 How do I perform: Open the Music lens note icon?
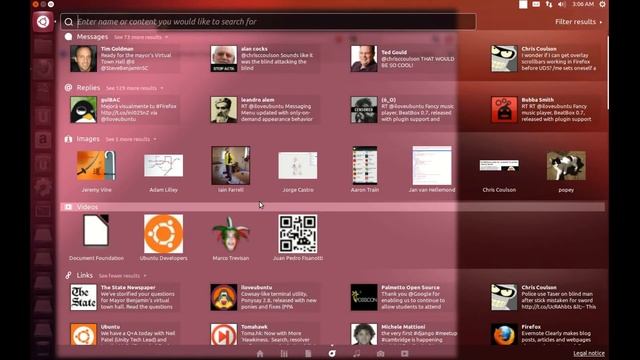point(356,353)
